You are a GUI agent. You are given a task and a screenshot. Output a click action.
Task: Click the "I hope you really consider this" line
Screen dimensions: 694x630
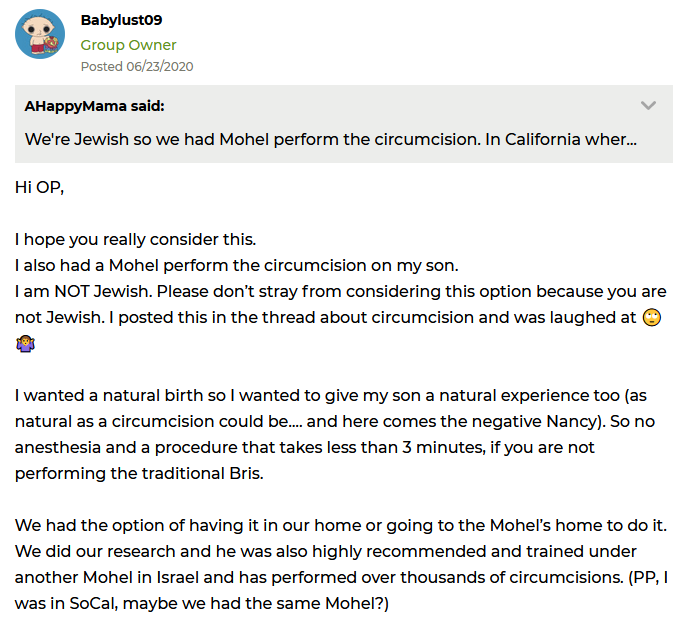click(135, 240)
